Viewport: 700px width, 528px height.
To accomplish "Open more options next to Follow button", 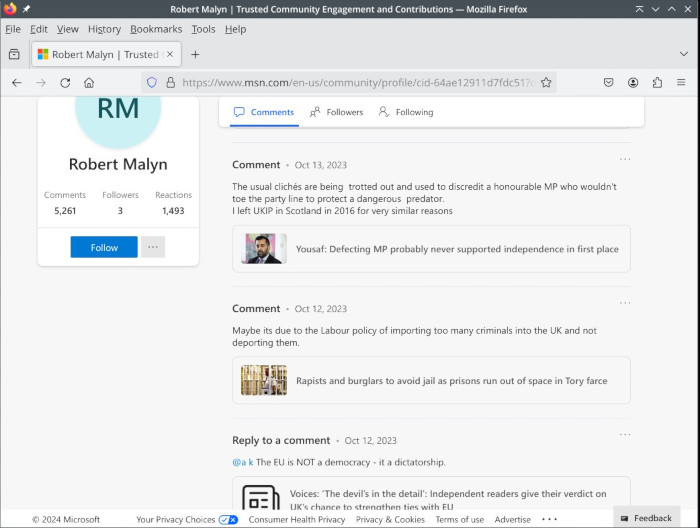I will tap(153, 247).
